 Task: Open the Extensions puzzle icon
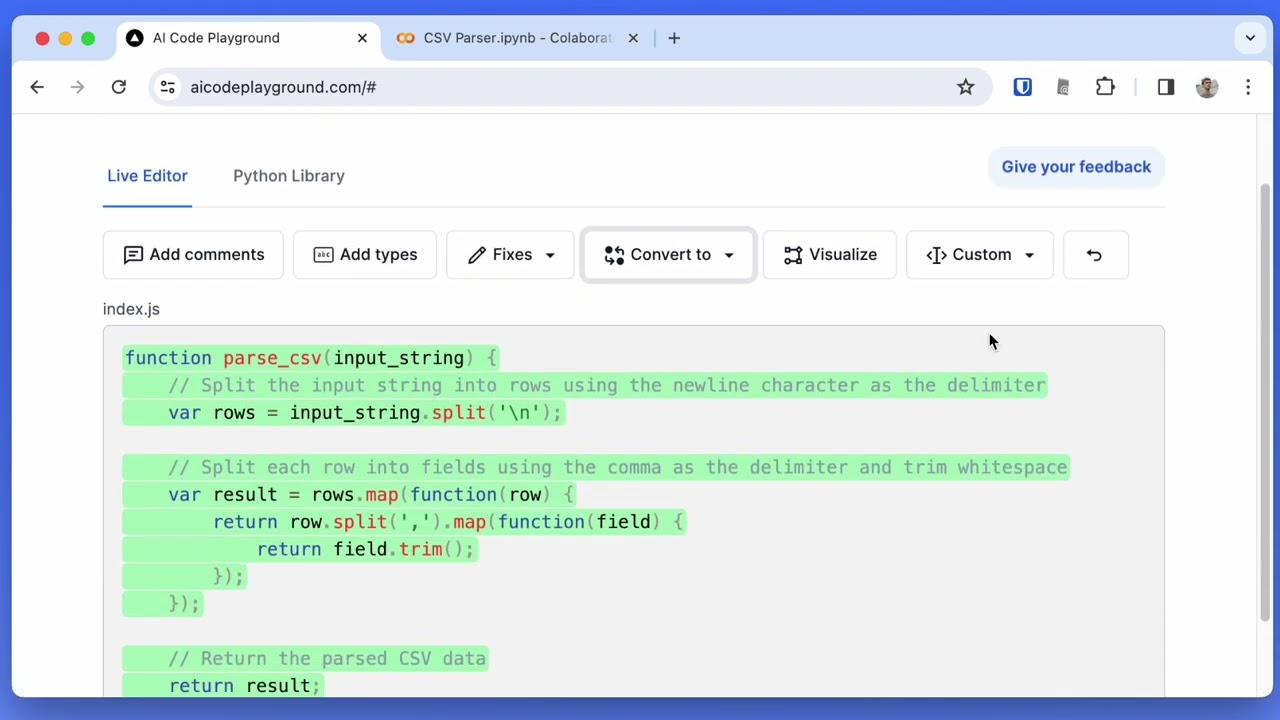point(1105,87)
